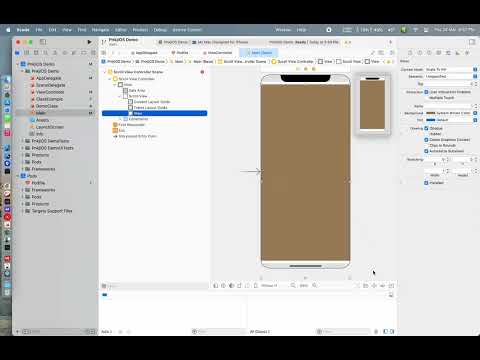
Task: Open the Content Mode dropdown
Action: click(451, 69)
